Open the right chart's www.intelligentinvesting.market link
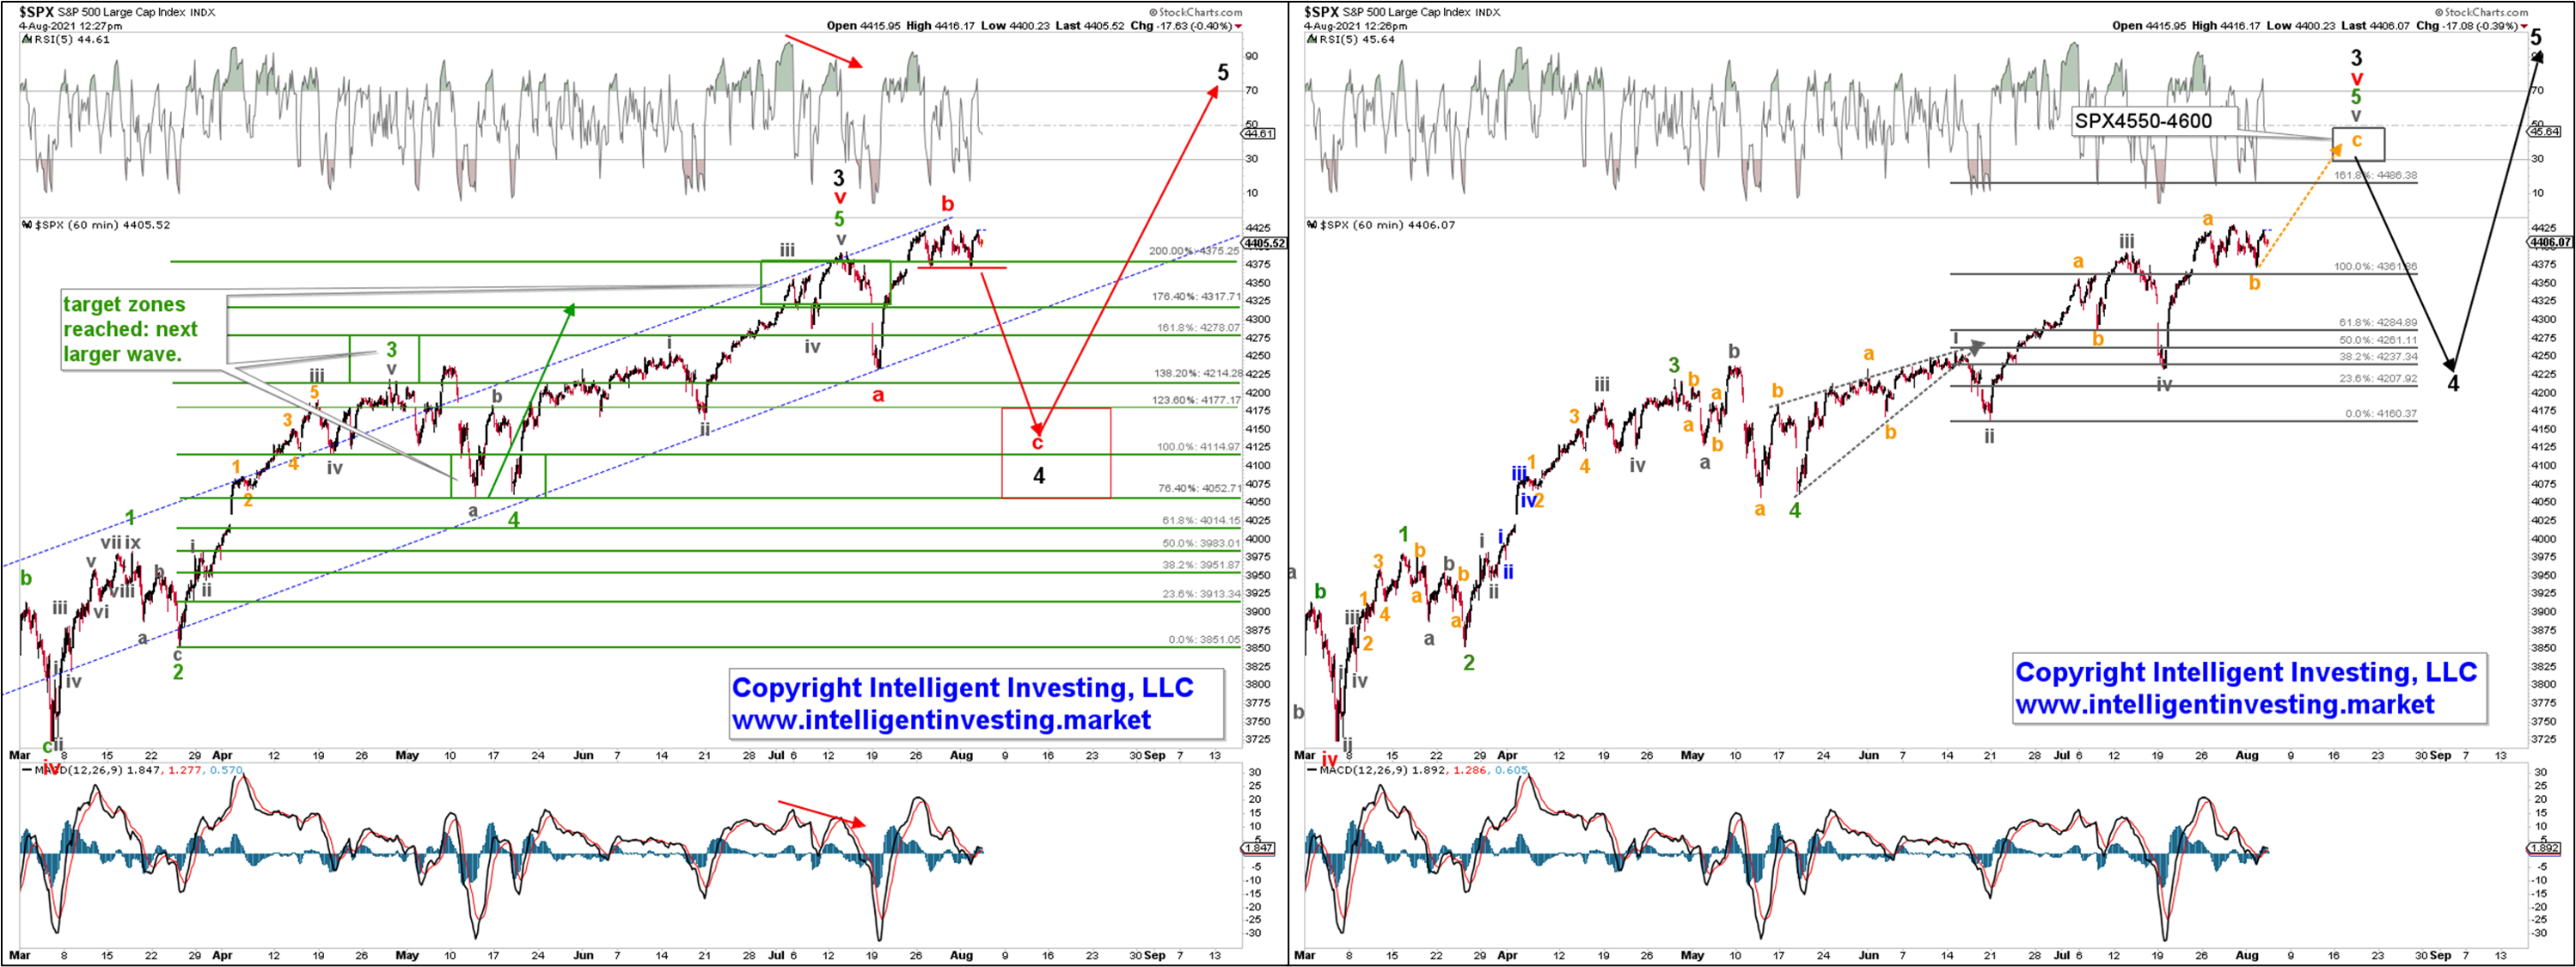The image size is (2576, 967). 2225,704
